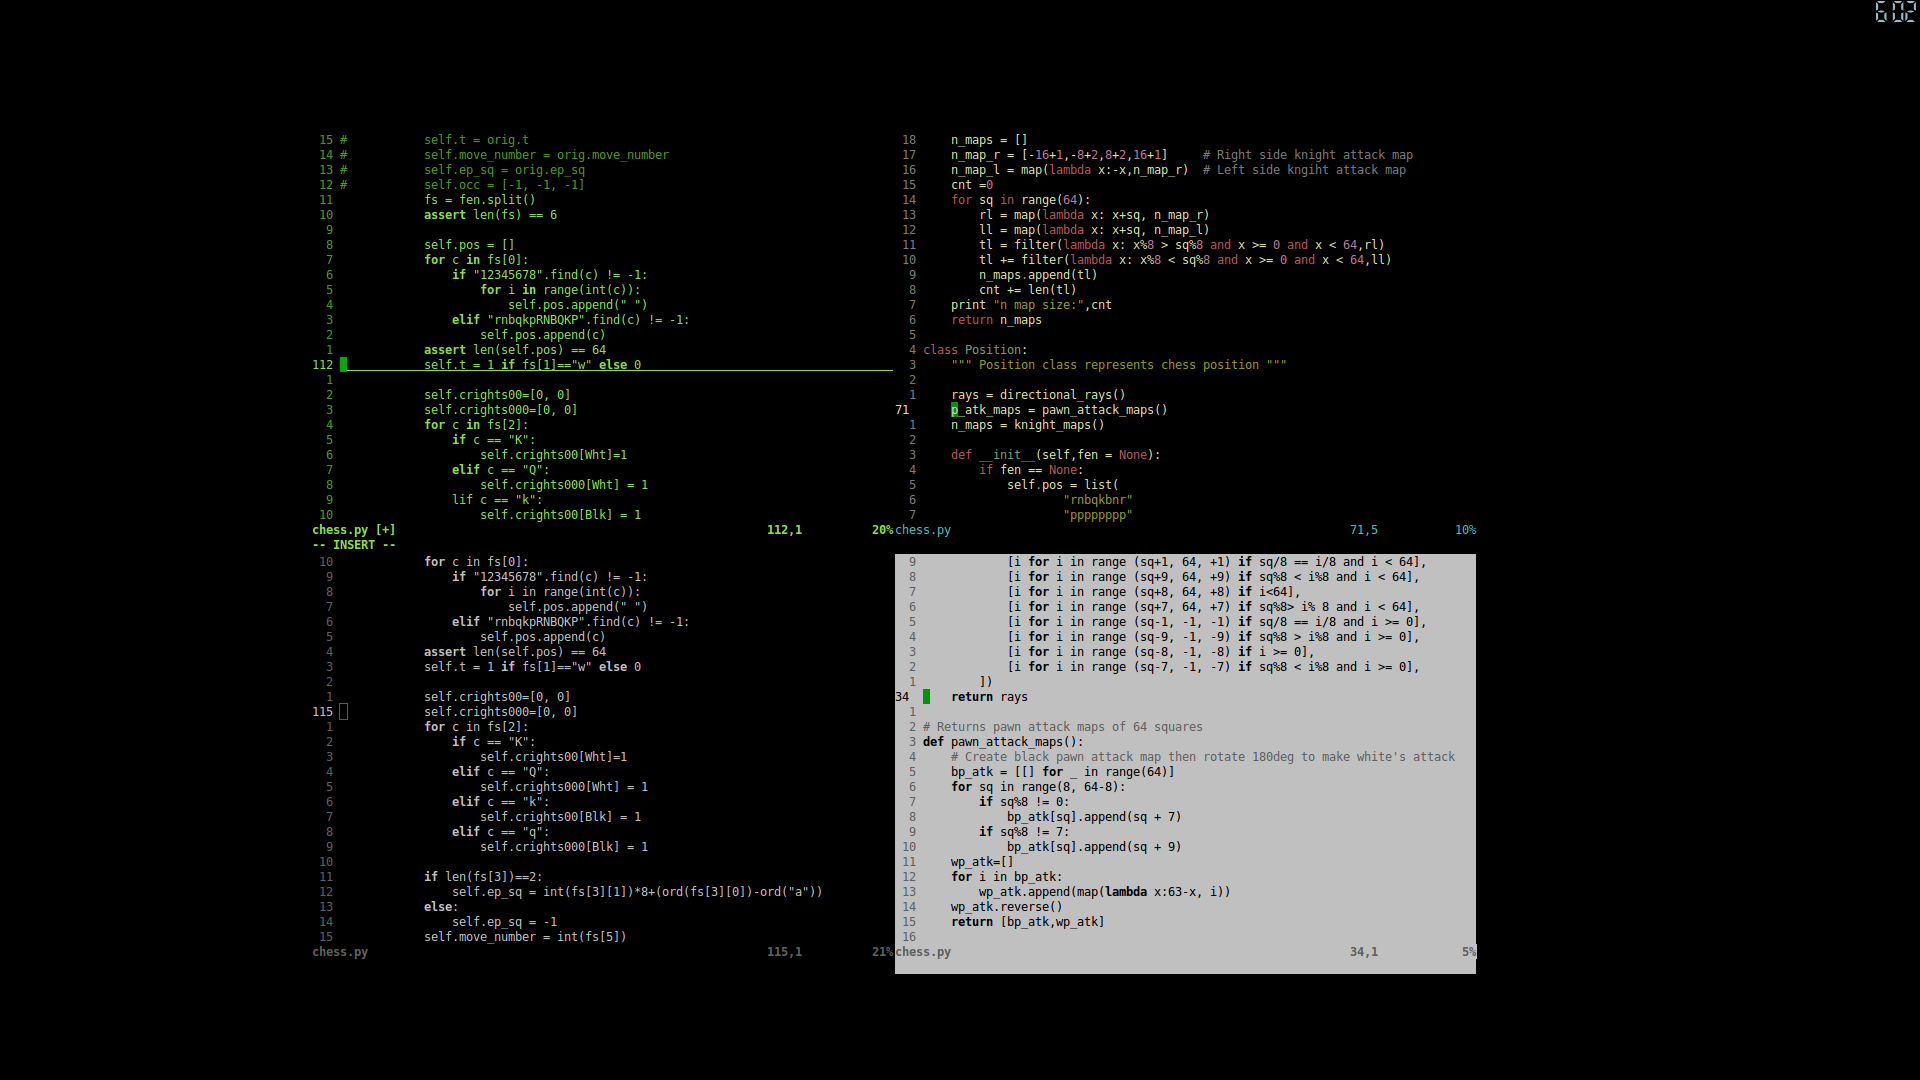
Task: Click the "pppppppp" string literal
Action: 1098,515
